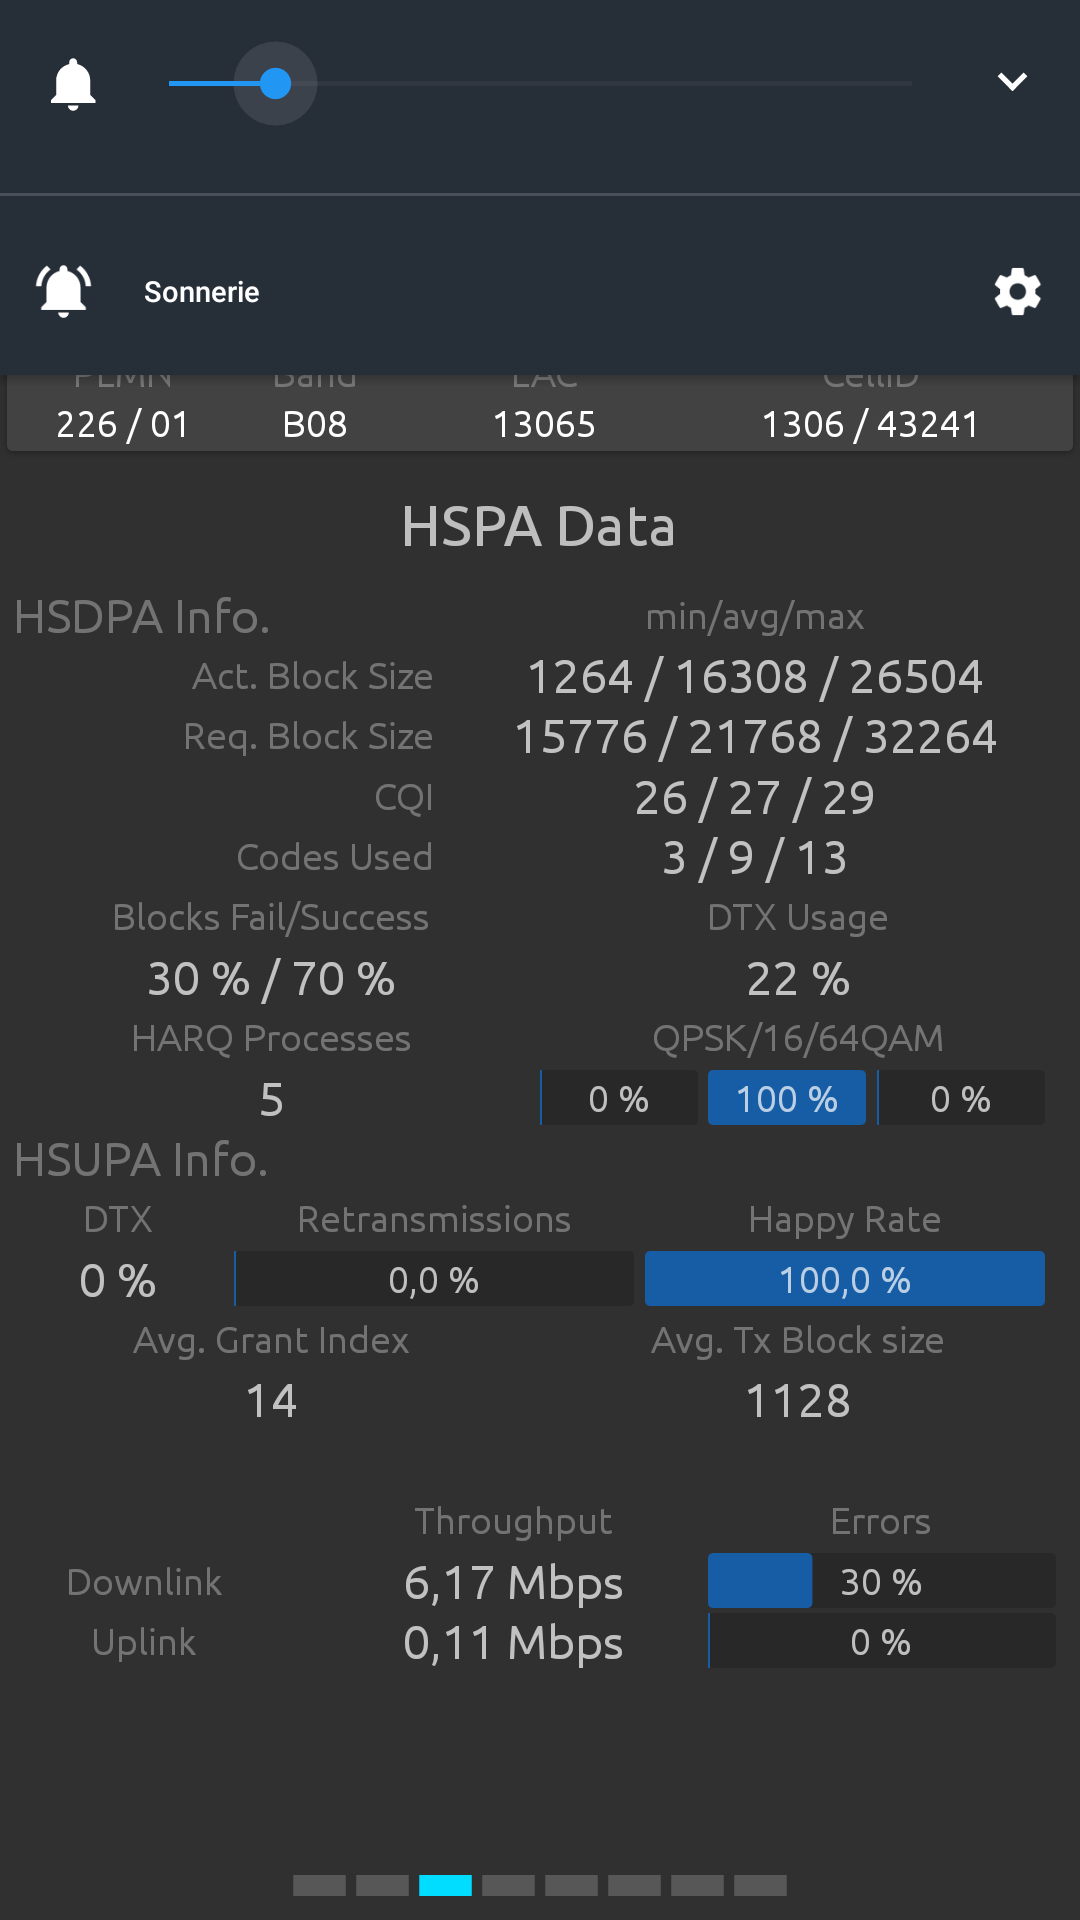This screenshot has height=1920, width=1080.
Task: Select the first page indicator
Action: (319, 1886)
